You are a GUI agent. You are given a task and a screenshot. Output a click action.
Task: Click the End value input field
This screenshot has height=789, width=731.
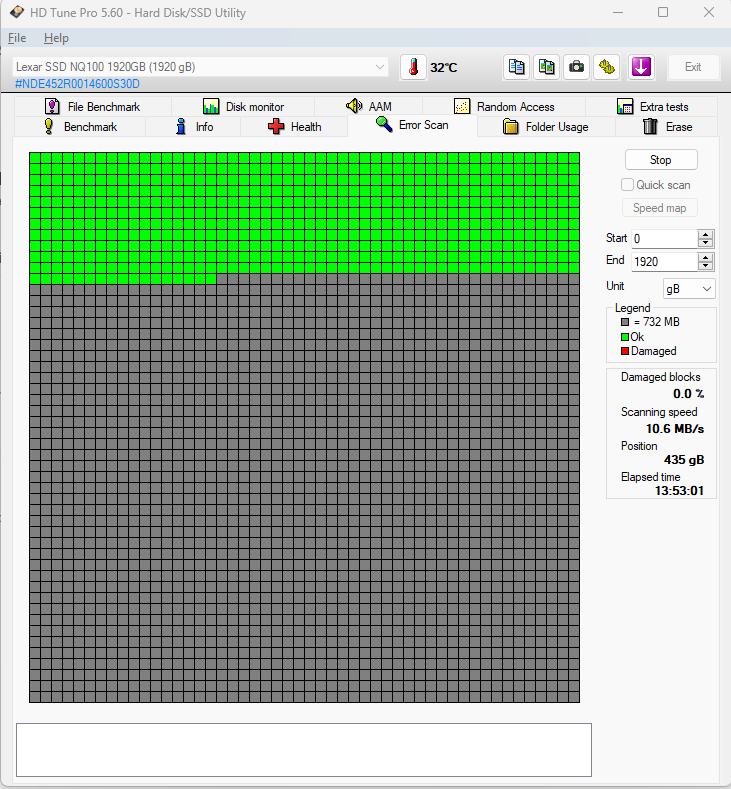(x=665, y=262)
